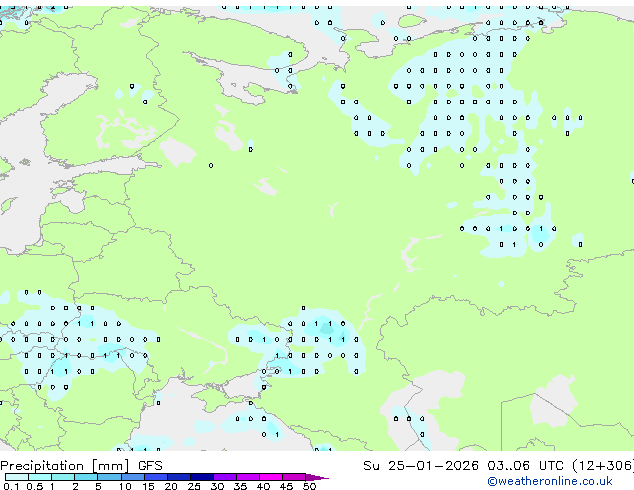The width and height of the screenshot is (634, 490).
Task: Click the '0.1' legend label
Action: [11, 486]
